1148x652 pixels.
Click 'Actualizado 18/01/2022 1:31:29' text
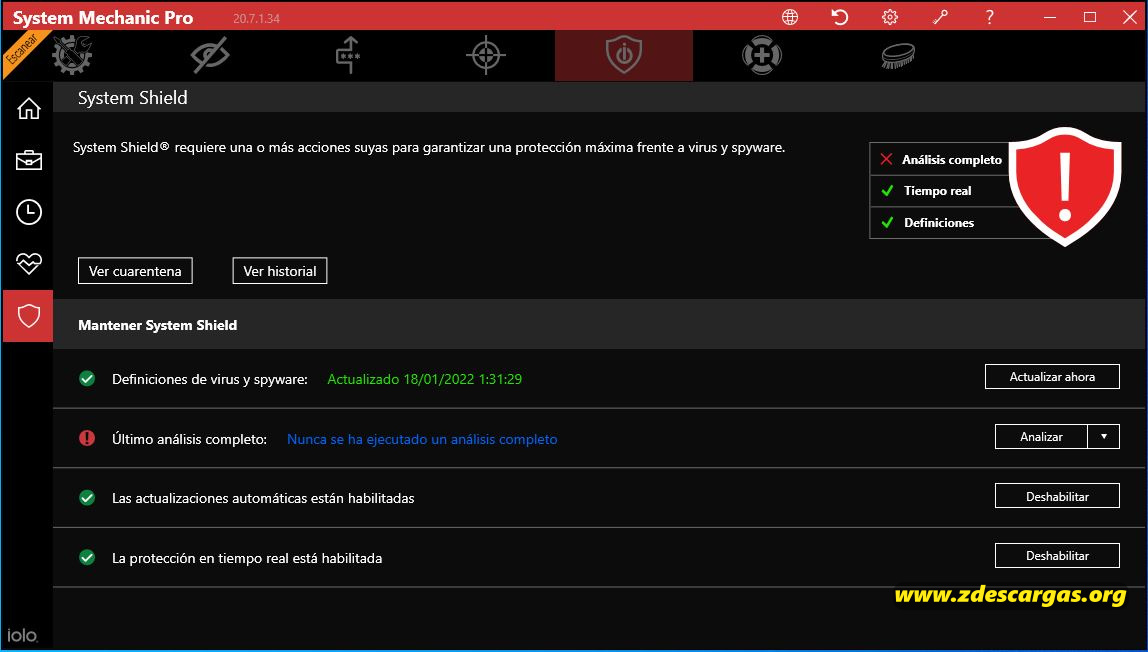coord(425,379)
